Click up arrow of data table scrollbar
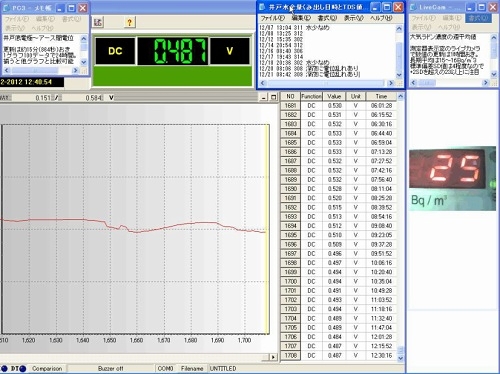The height and width of the screenshot is (374, 500). 401,96
